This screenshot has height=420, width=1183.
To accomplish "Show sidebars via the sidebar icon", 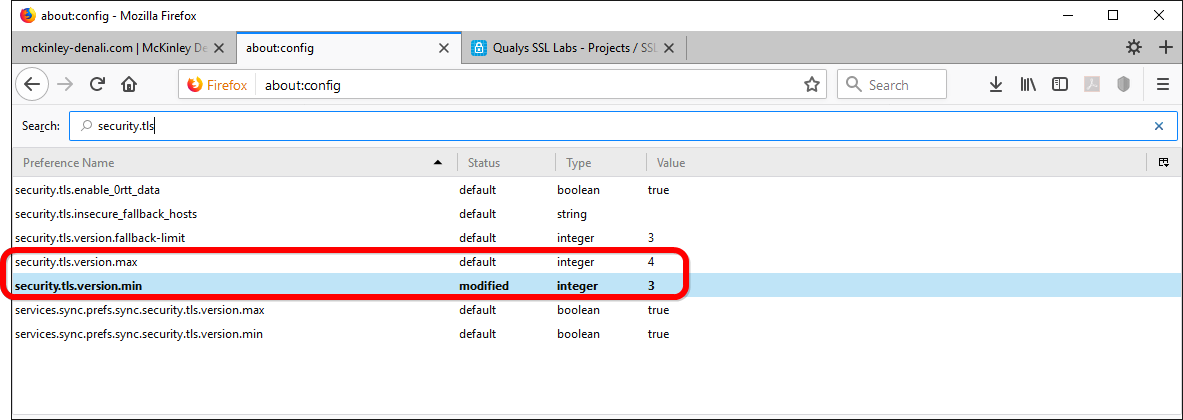I will click(x=1060, y=85).
